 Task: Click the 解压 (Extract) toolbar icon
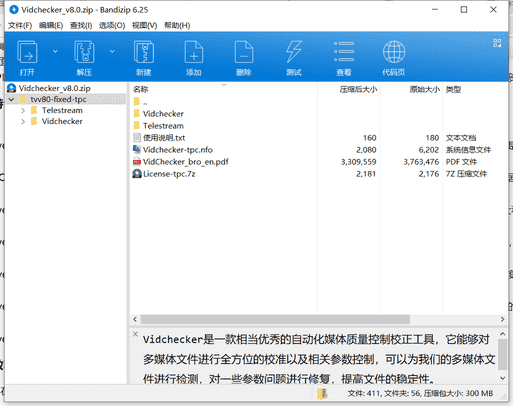84,52
